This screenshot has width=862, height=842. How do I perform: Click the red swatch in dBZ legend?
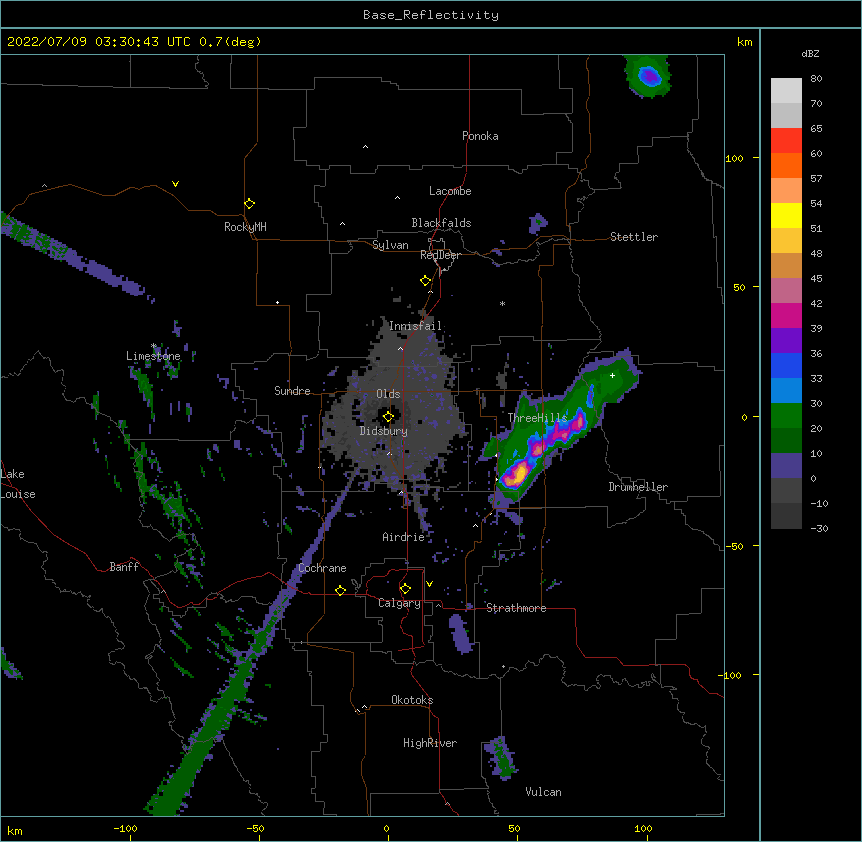click(x=786, y=140)
